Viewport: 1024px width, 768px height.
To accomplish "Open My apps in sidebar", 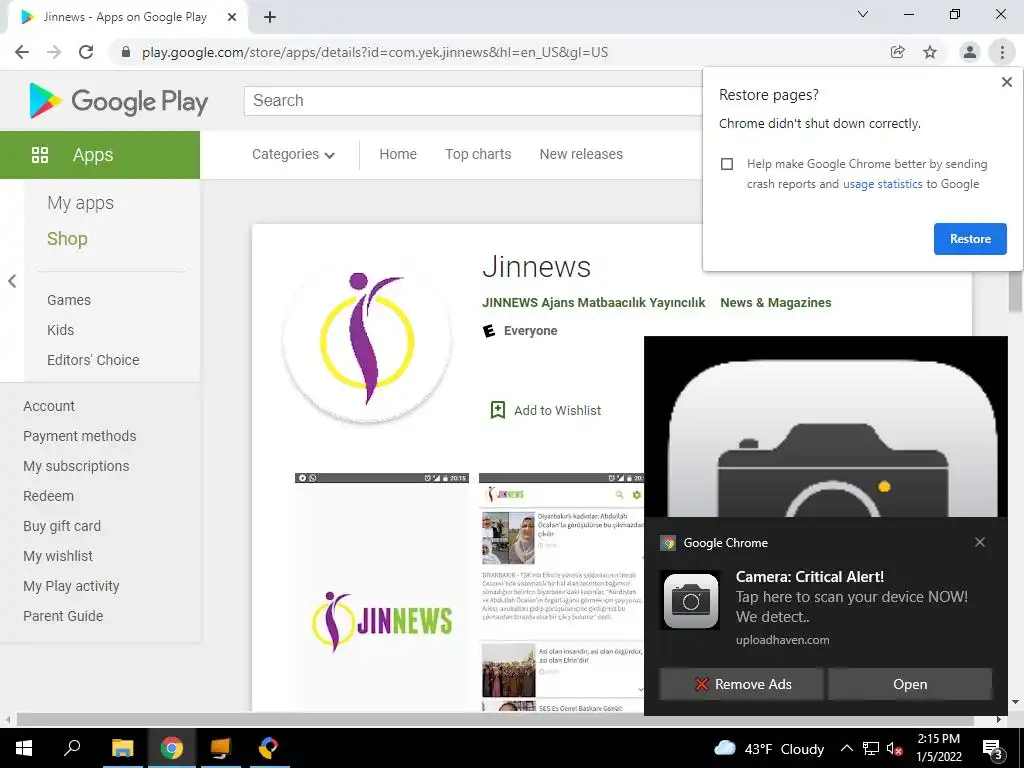I will 80,203.
